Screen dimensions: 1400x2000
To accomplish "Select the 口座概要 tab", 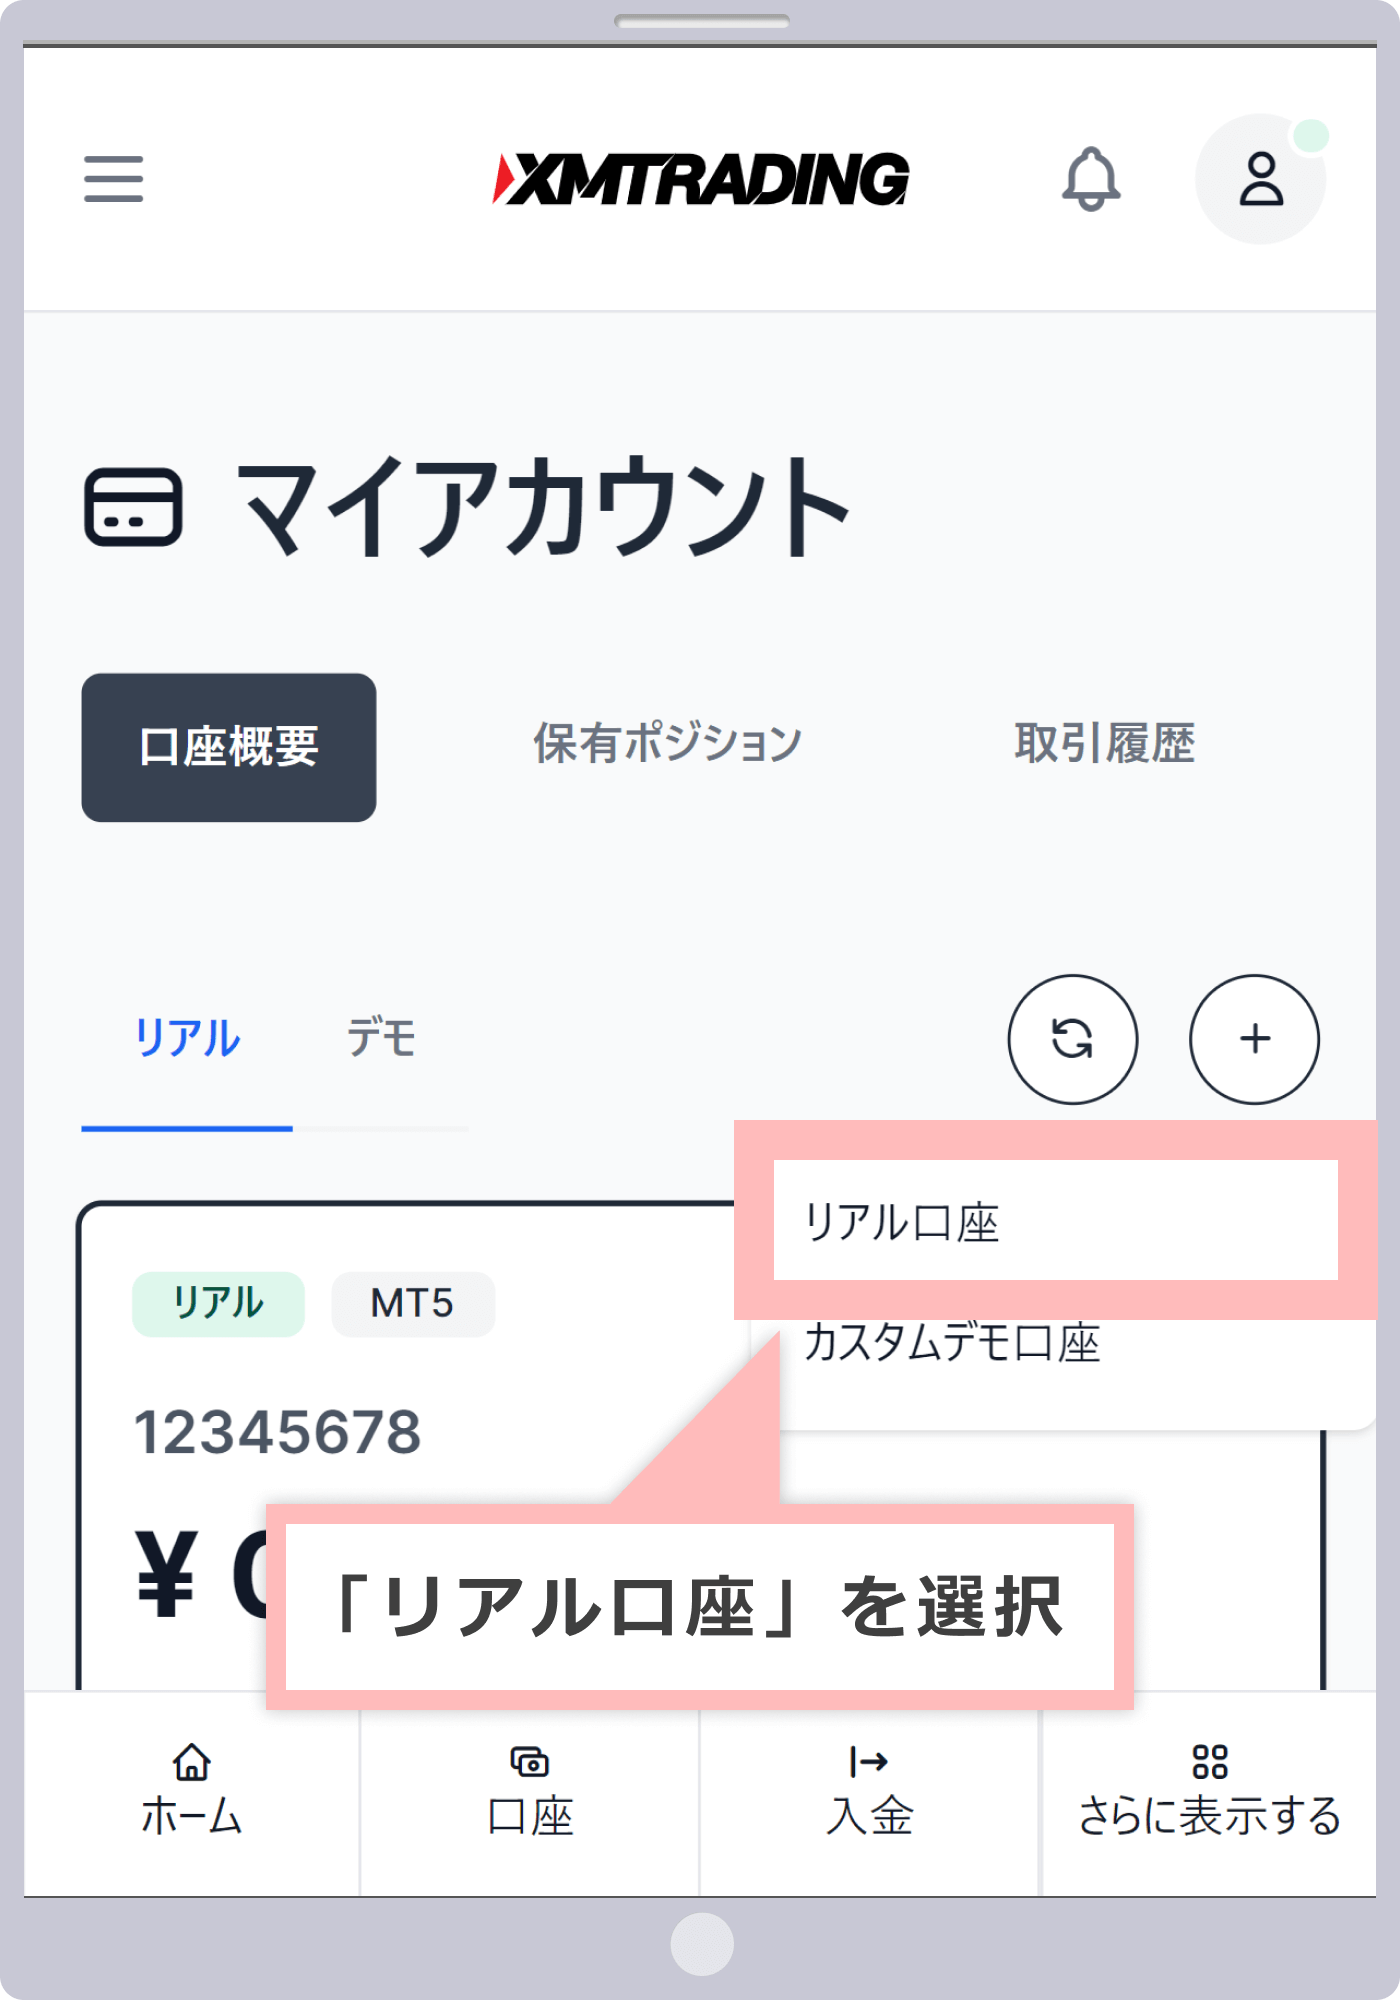I will click(x=229, y=747).
